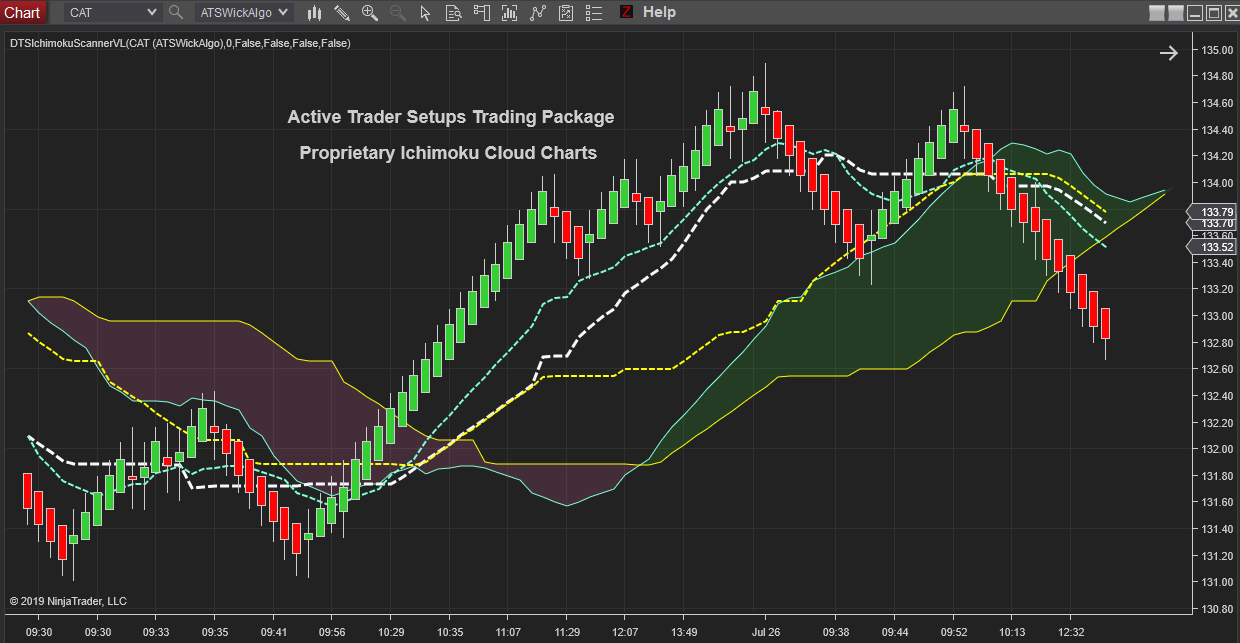Click the zoom out magnifier icon
The height and width of the screenshot is (643, 1240).
pyautogui.click(x=398, y=13)
